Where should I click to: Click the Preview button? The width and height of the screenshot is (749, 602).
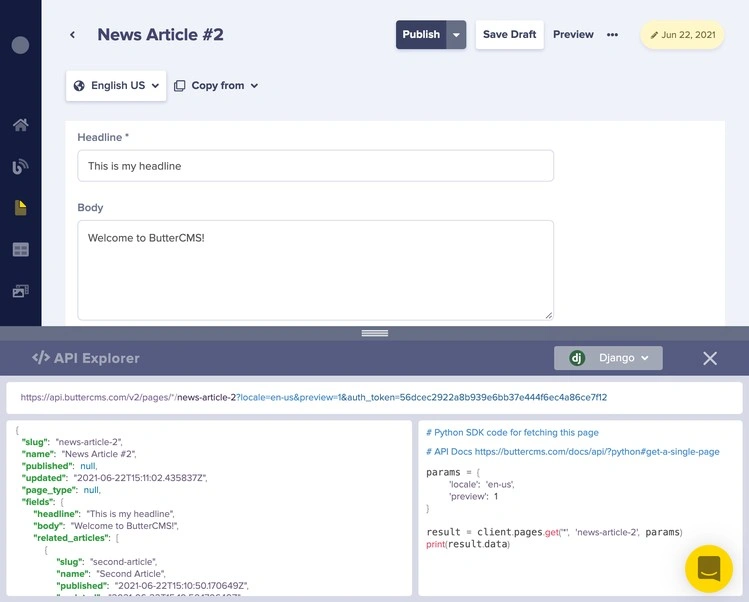click(573, 34)
